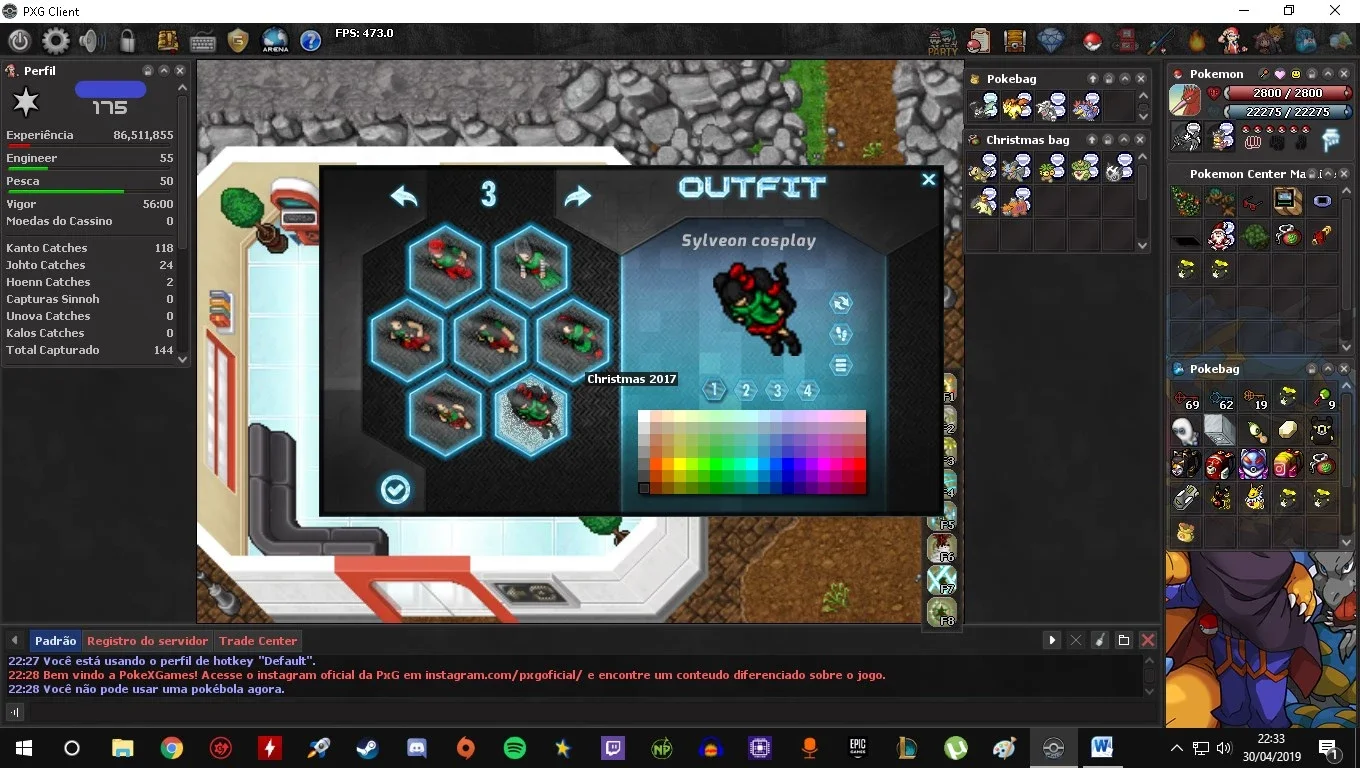Click the footprints icon beside the outfit preview
This screenshot has width=1360, height=768.
[841, 334]
